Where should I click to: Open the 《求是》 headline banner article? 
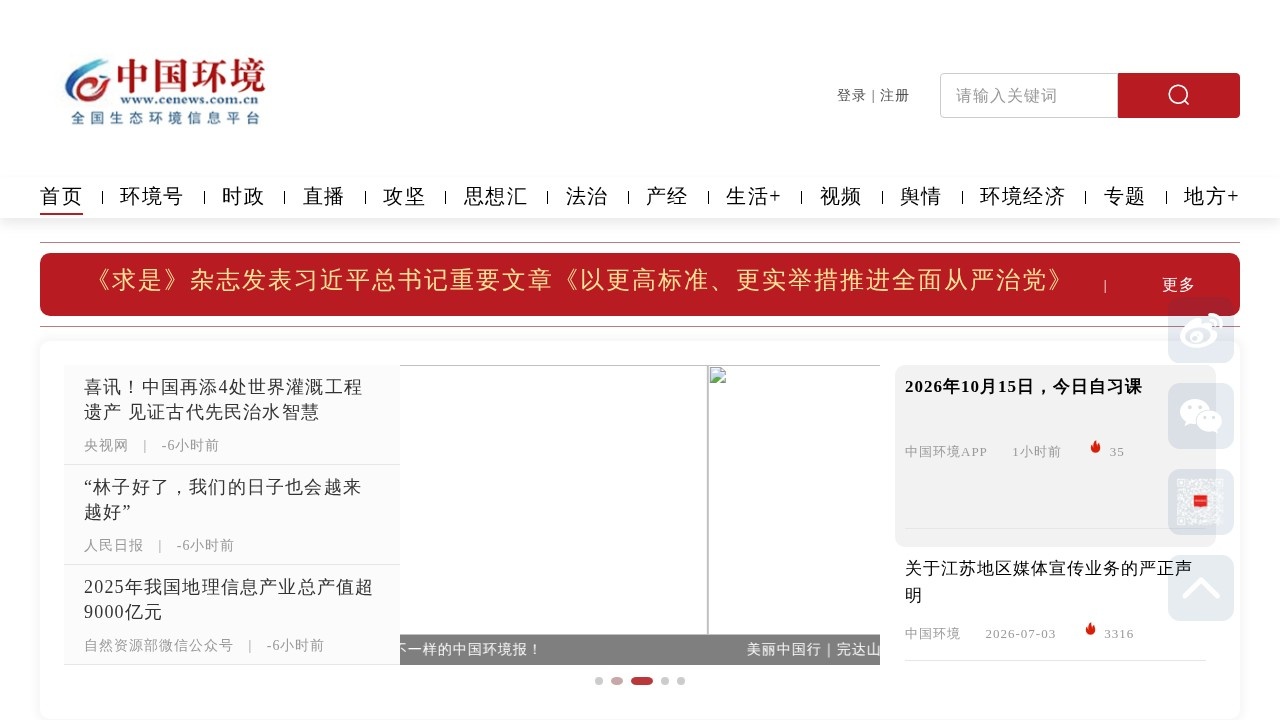[579, 281]
